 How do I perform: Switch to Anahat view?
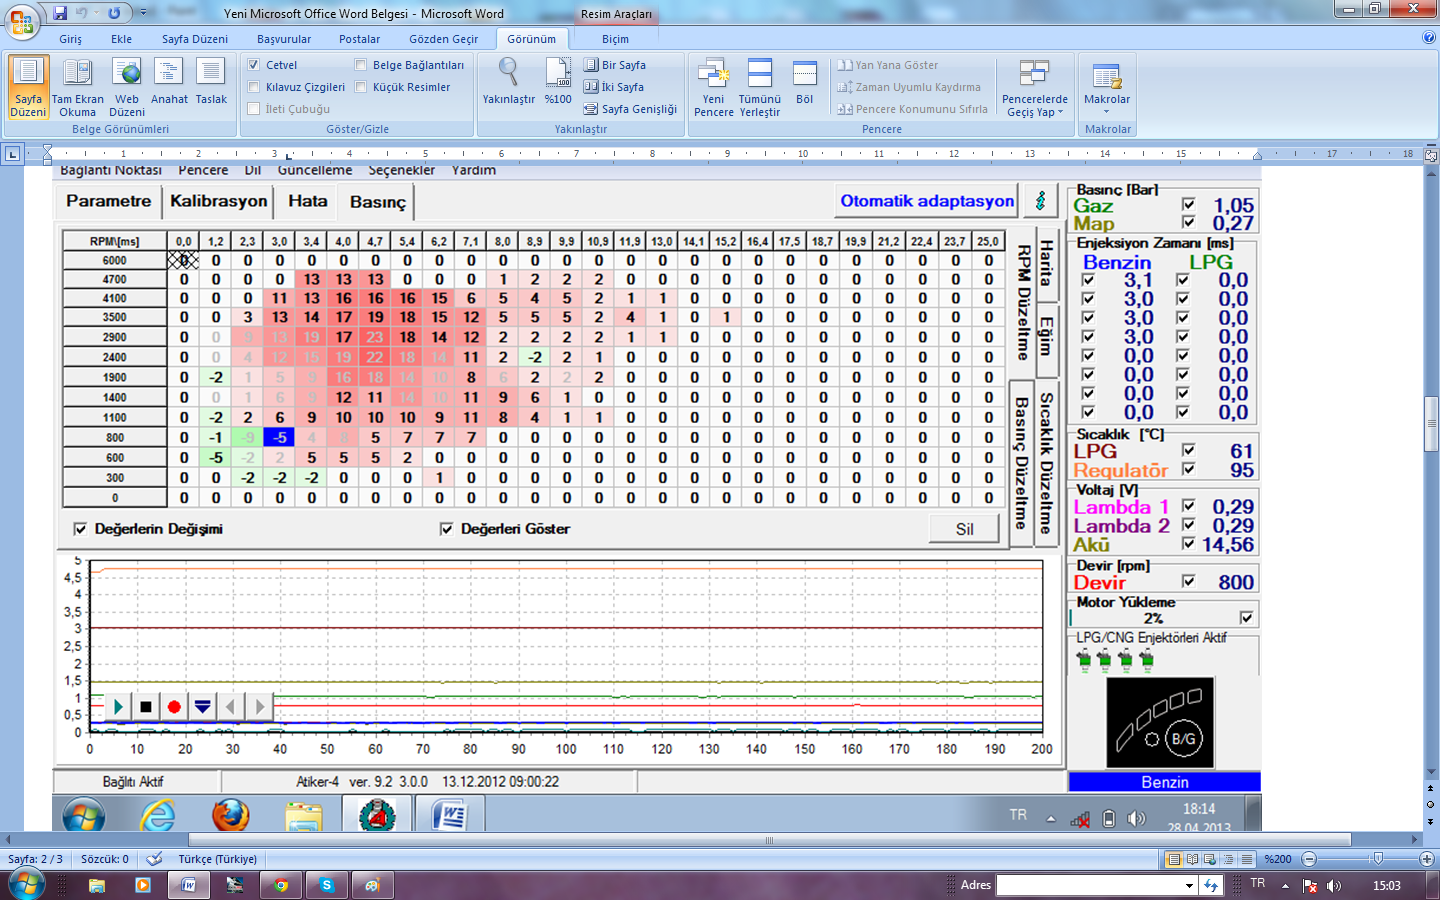(169, 82)
